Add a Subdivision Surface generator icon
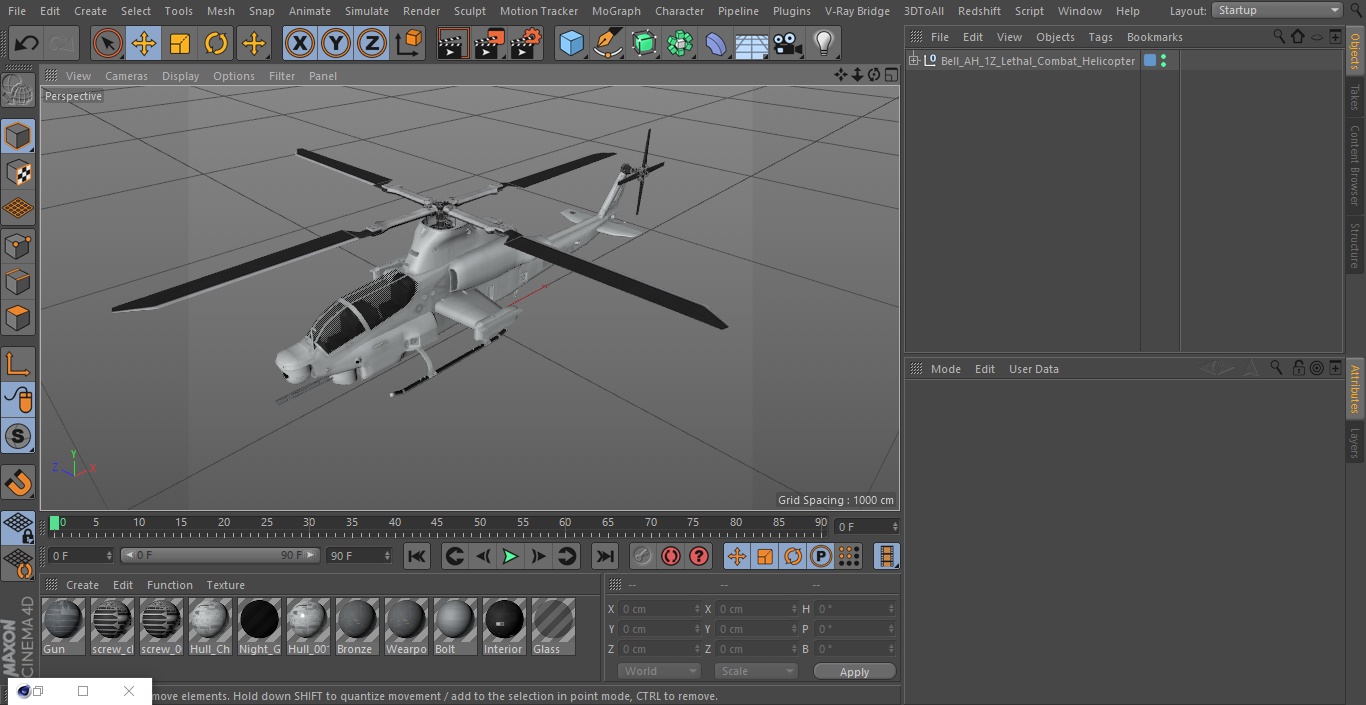Viewport: 1366px width, 705px height. pyautogui.click(x=644, y=44)
